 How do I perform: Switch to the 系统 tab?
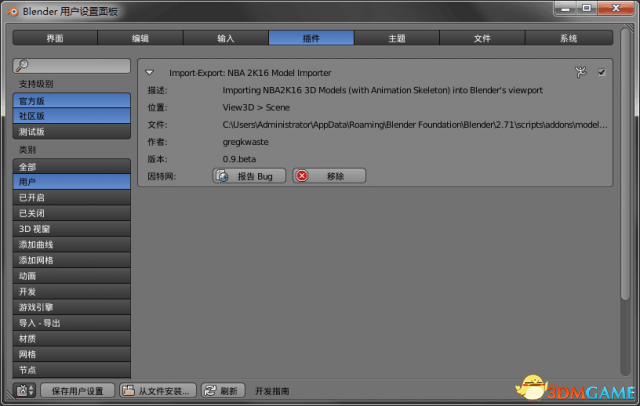[x=569, y=38]
